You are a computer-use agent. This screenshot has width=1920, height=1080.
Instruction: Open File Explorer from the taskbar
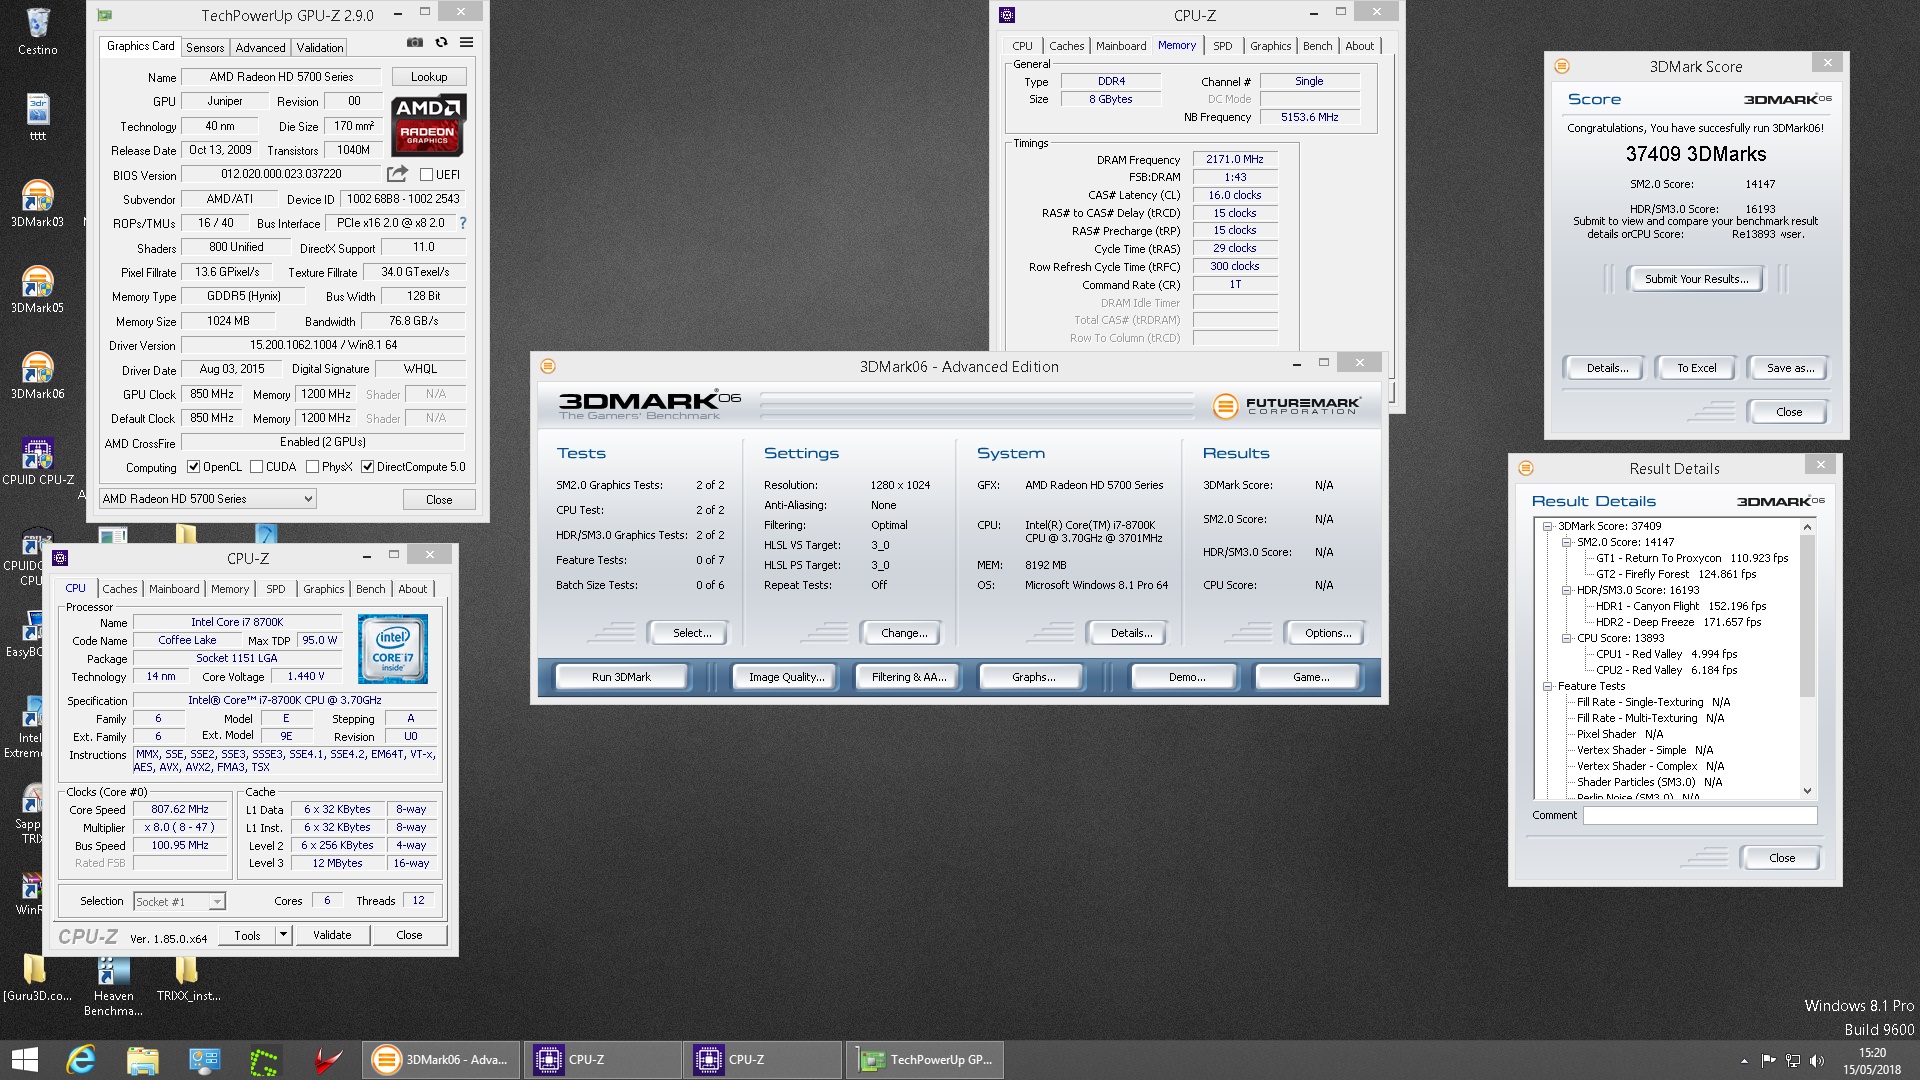point(143,1060)
